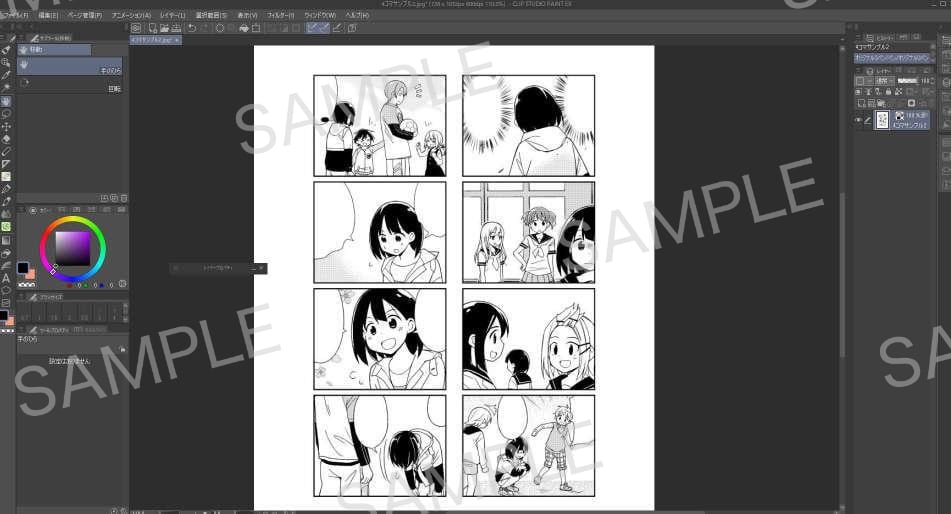Select the 移動 sub tool group tab
The image size is (951, 514).
(x=55, y=50)
